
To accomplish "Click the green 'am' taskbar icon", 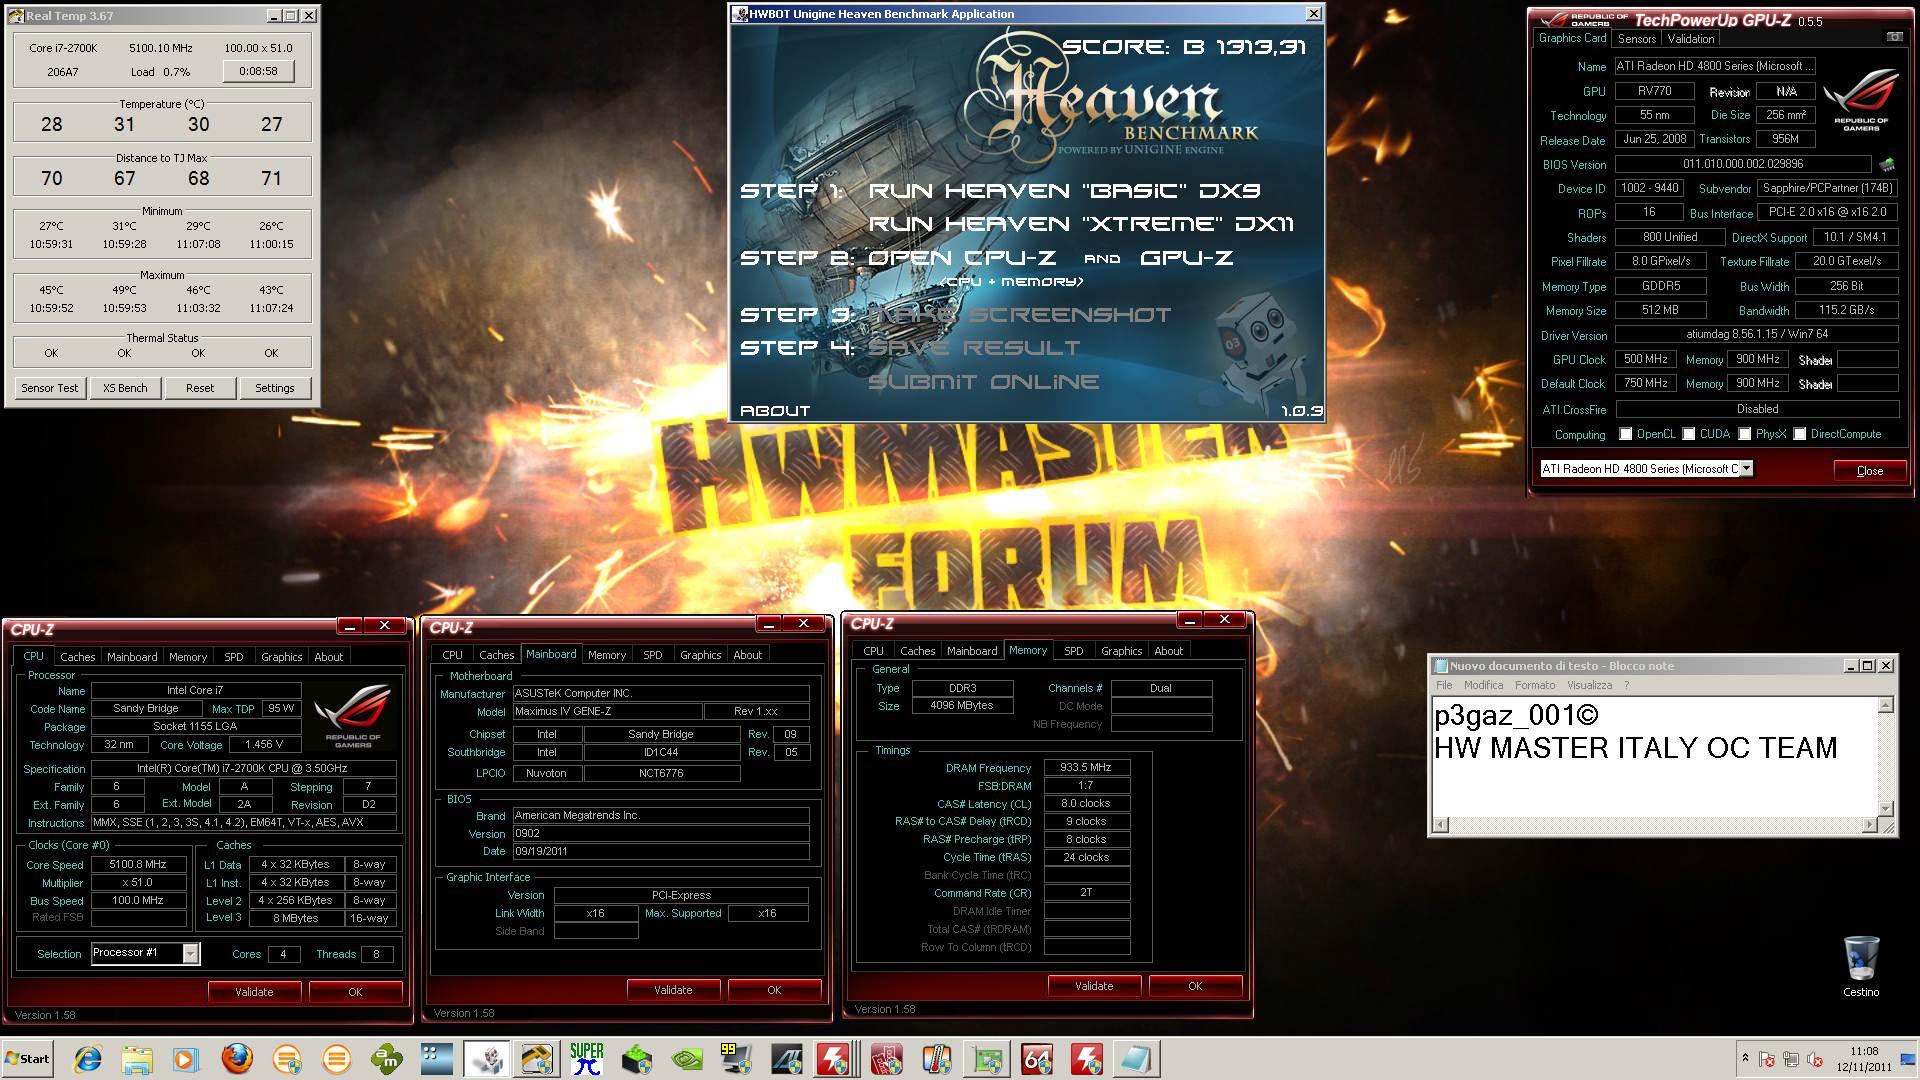I will 387,1059.
